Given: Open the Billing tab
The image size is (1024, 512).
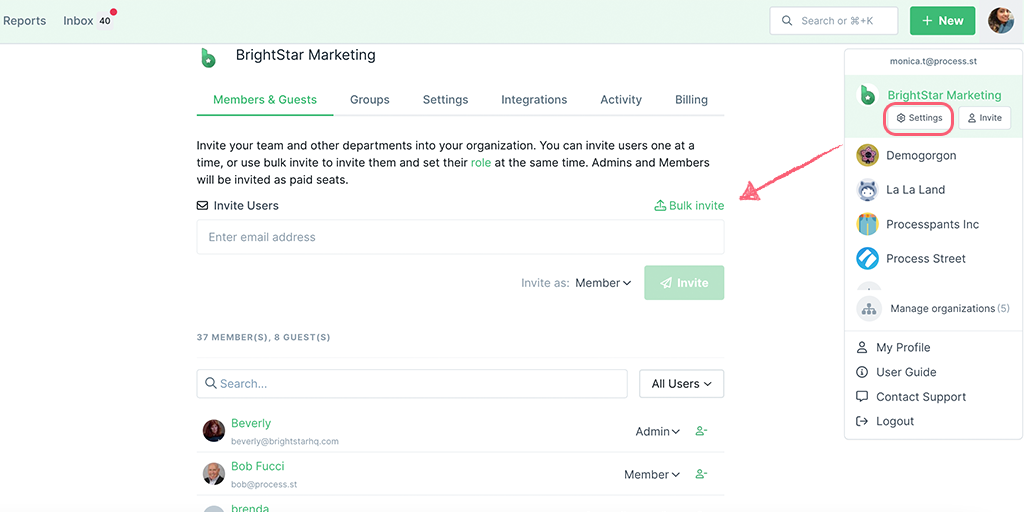Looking at the screenshot, I should click(691, 100).
